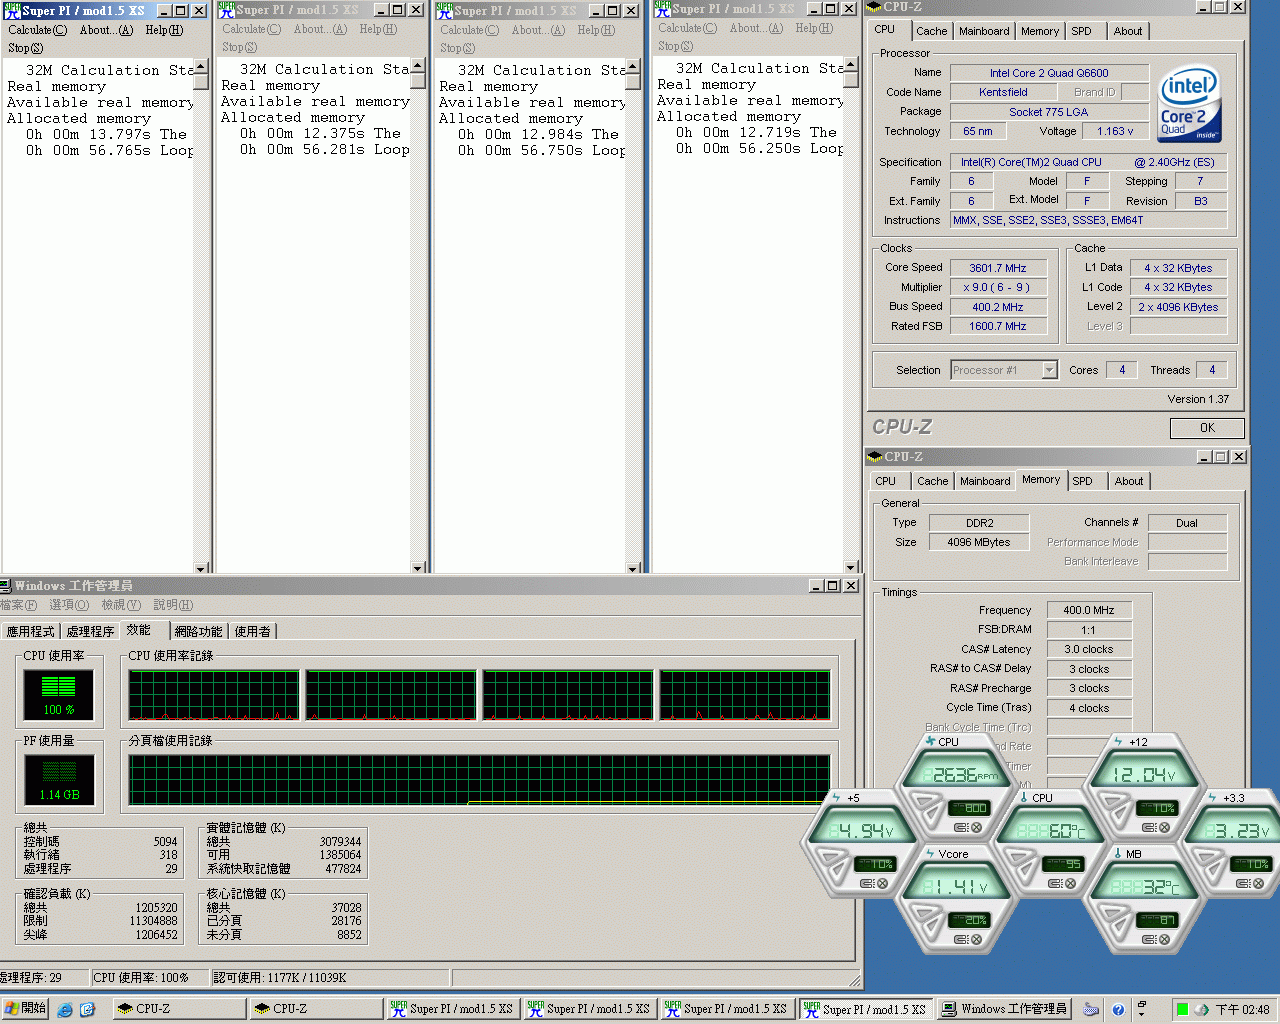The image size is (1280, 1024).
Task: Click dock icon on CPU temperature gadget
Action: click(x=1054, y=883)
